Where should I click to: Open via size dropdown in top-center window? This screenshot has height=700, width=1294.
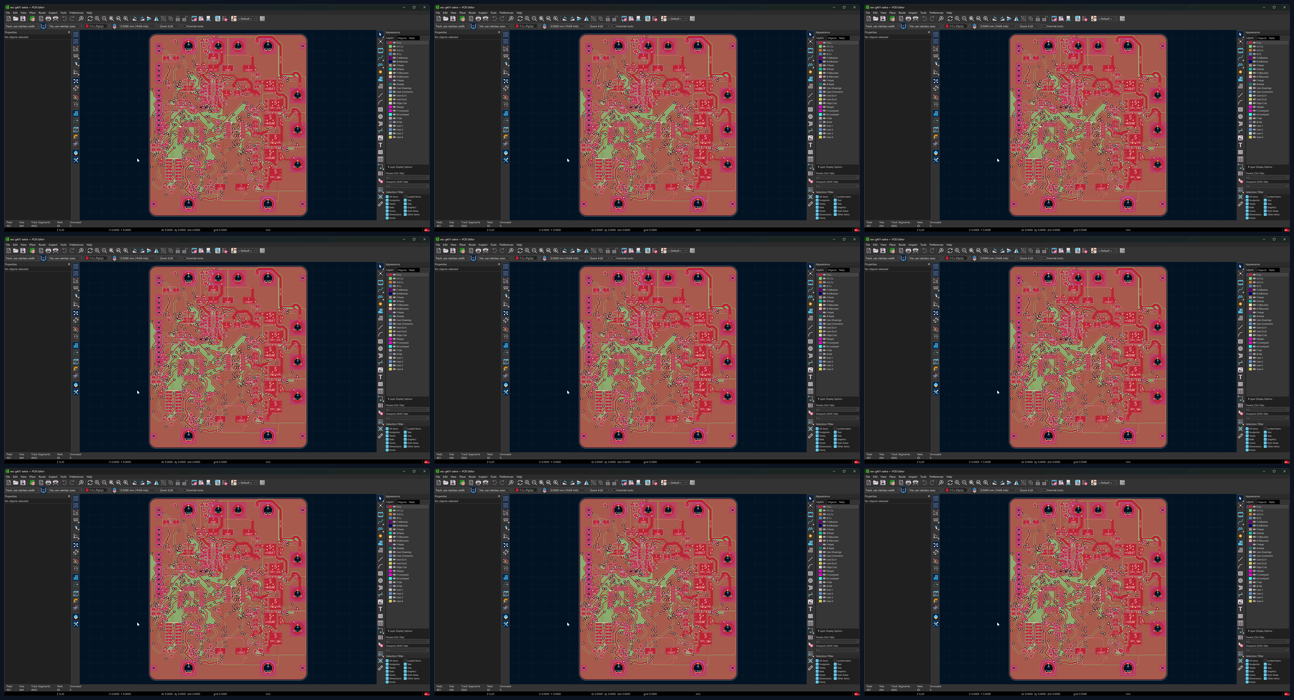click(x=496, y=26)
